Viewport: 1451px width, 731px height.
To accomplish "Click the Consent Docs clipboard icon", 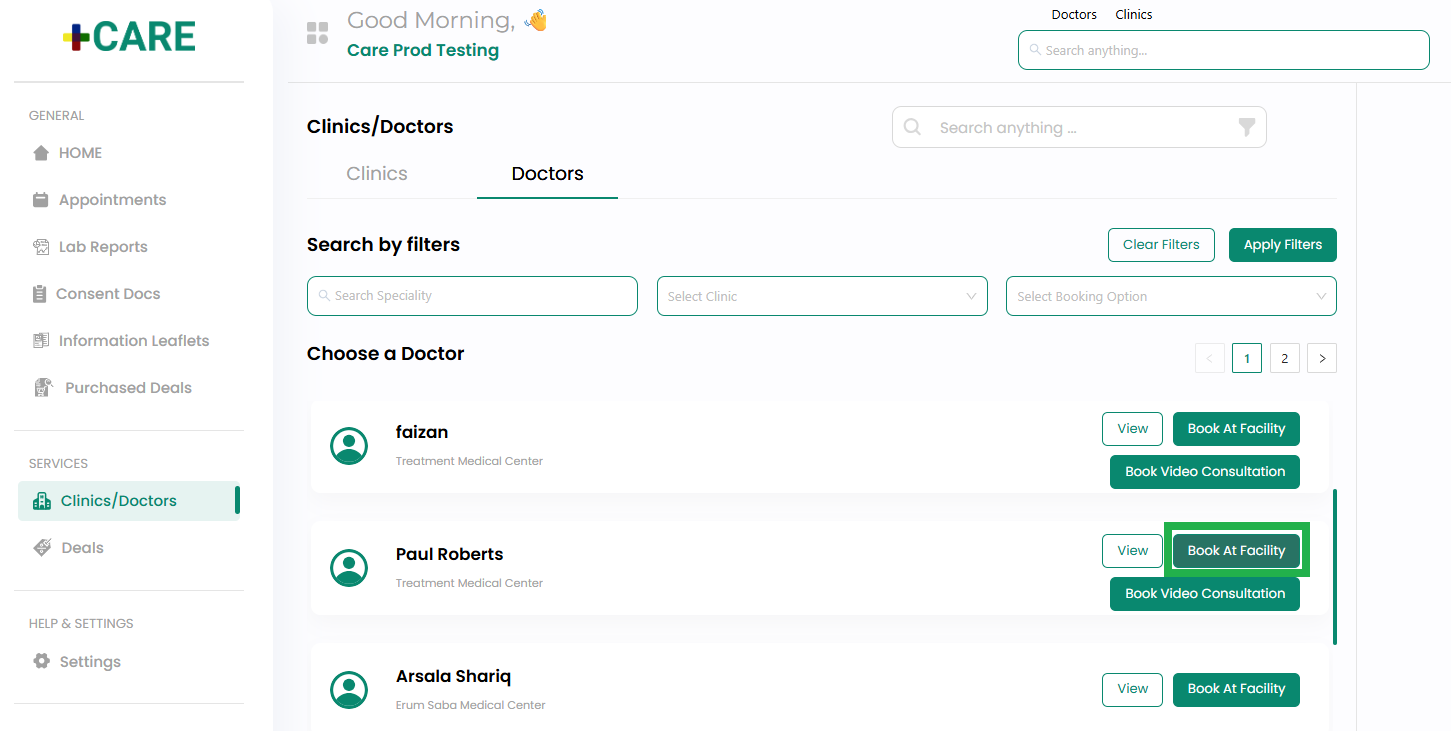I will 40,294.
